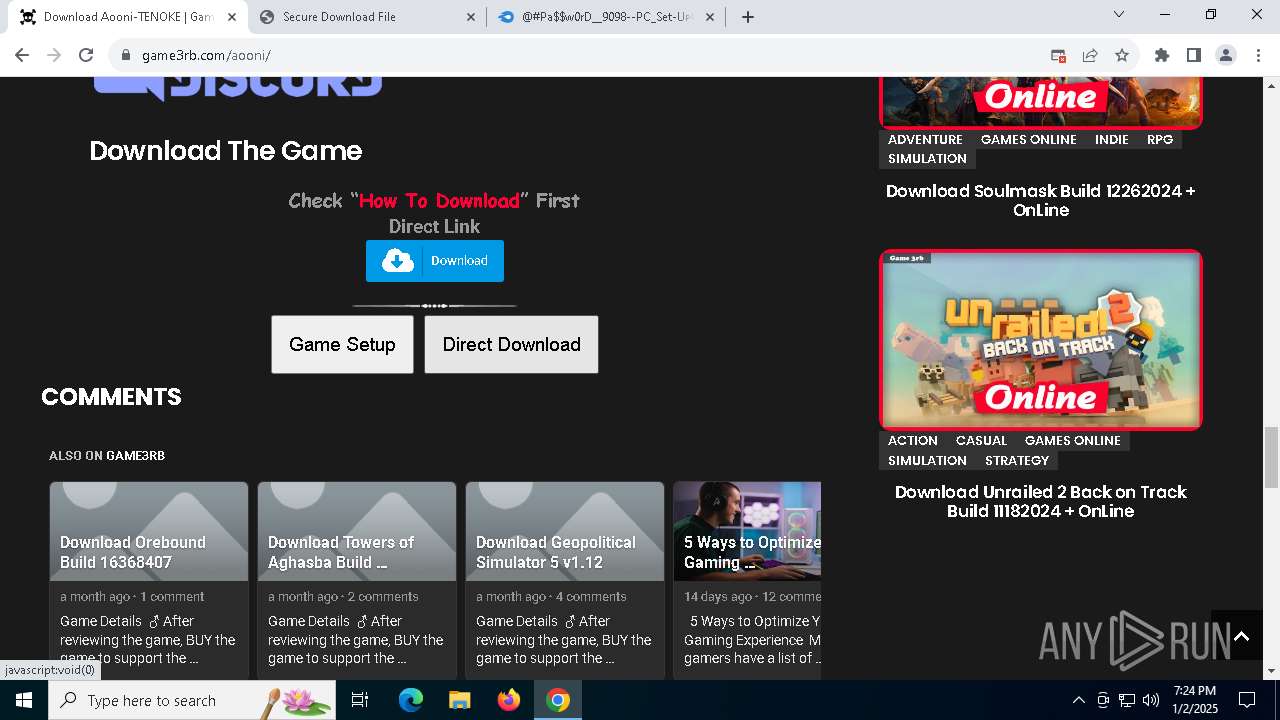
Task: Open Download Unrailed 2 Back on Track link
Action: point(1041,501)
